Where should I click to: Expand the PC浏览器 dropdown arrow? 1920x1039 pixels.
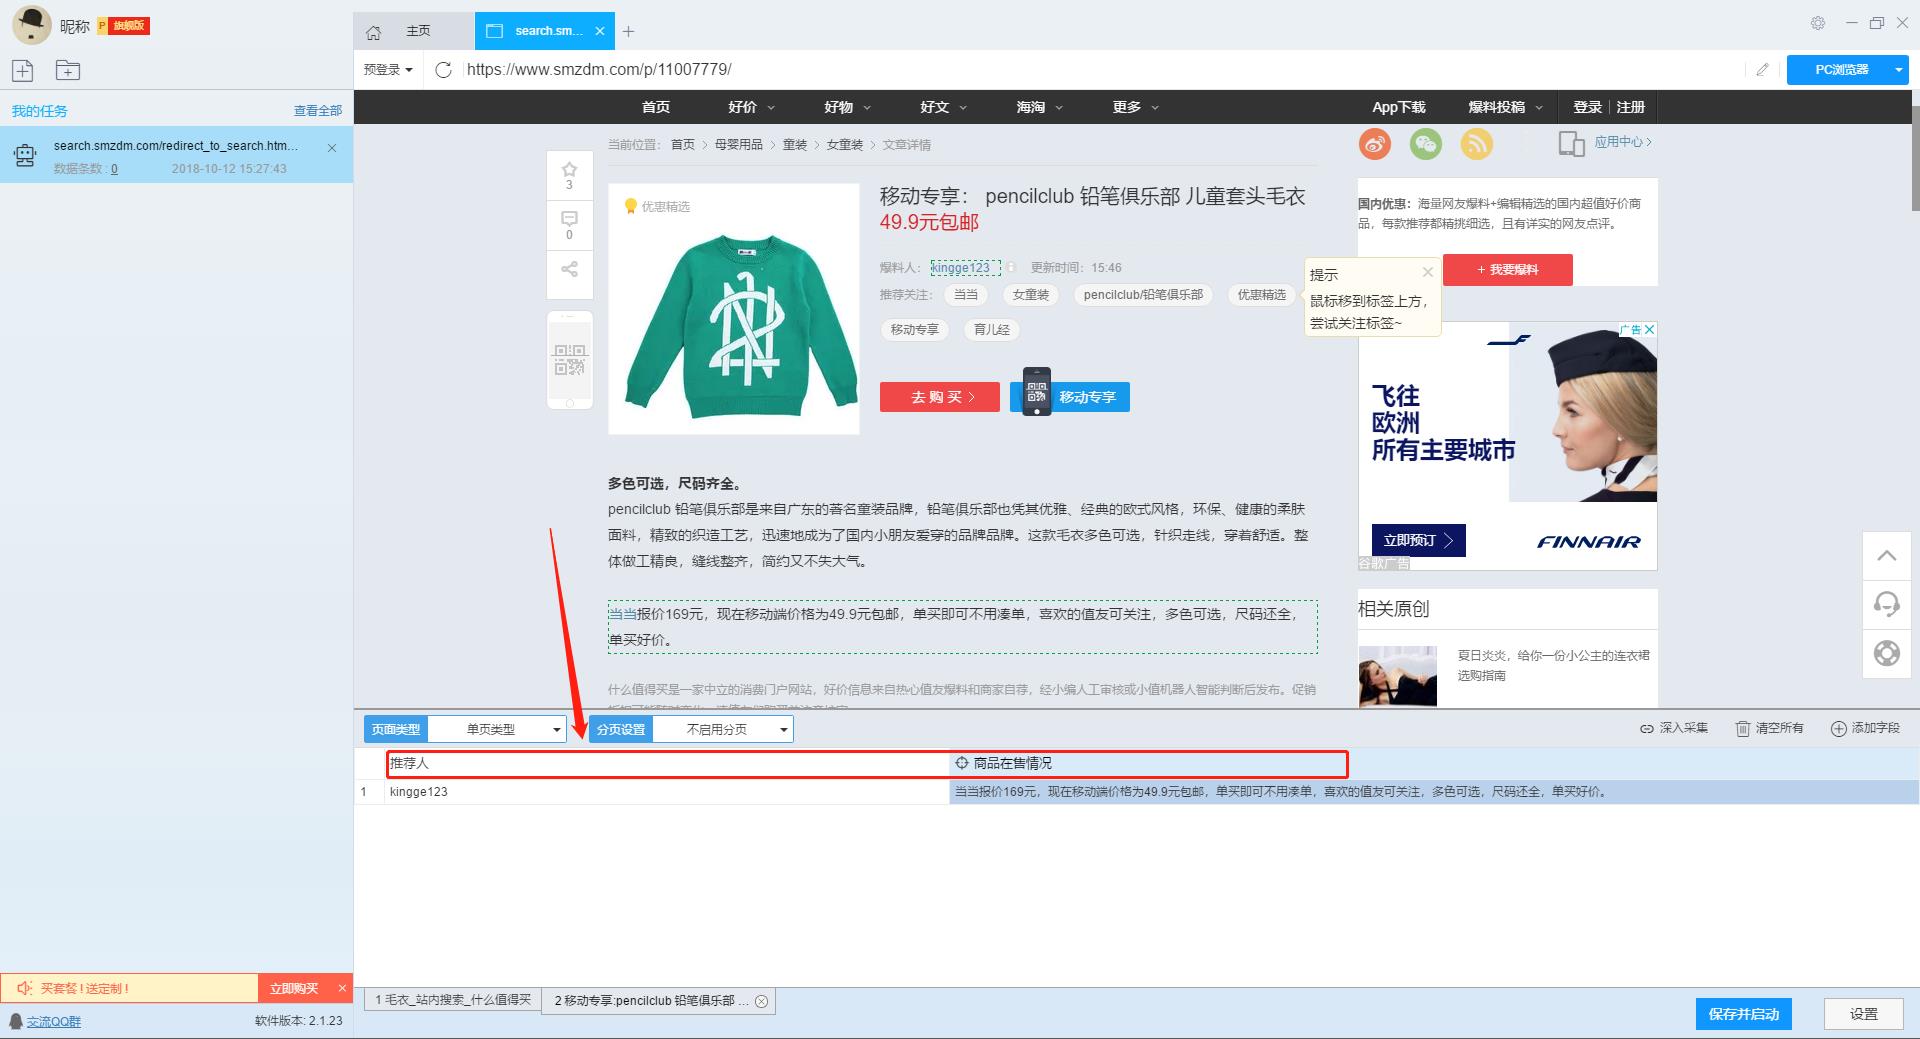click(1898, 69)
